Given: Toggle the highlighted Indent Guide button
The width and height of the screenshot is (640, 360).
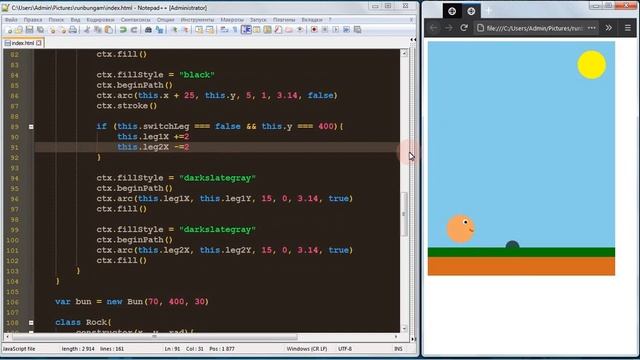Looking at the screenshot, I should [246, 29].
